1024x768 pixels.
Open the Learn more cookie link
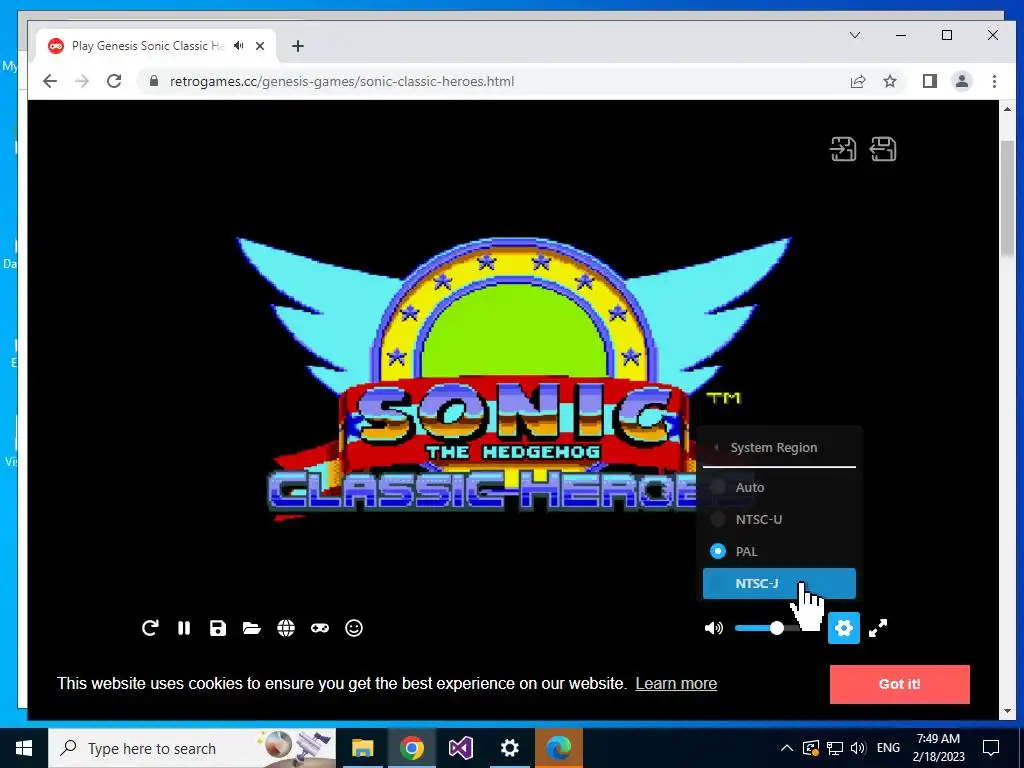pos(676,683)
